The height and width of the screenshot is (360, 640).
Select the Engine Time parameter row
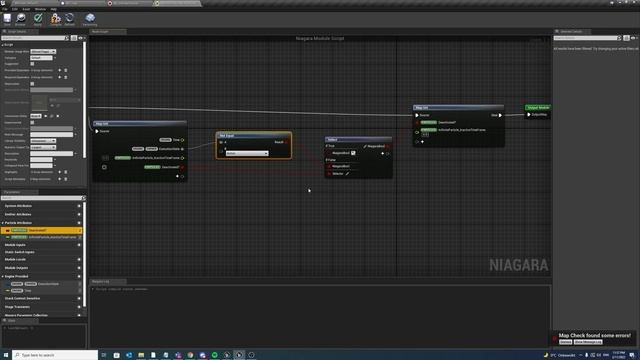(x=42, y=291)
